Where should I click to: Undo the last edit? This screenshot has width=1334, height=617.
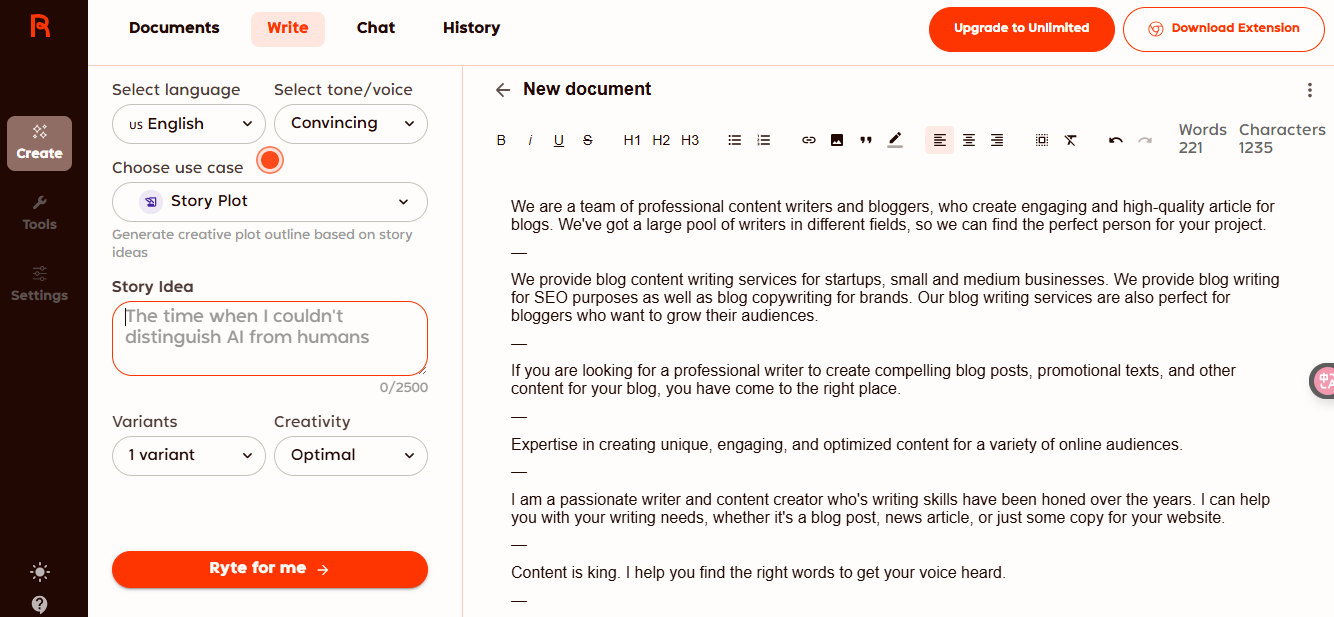[x=1116, y=140]
